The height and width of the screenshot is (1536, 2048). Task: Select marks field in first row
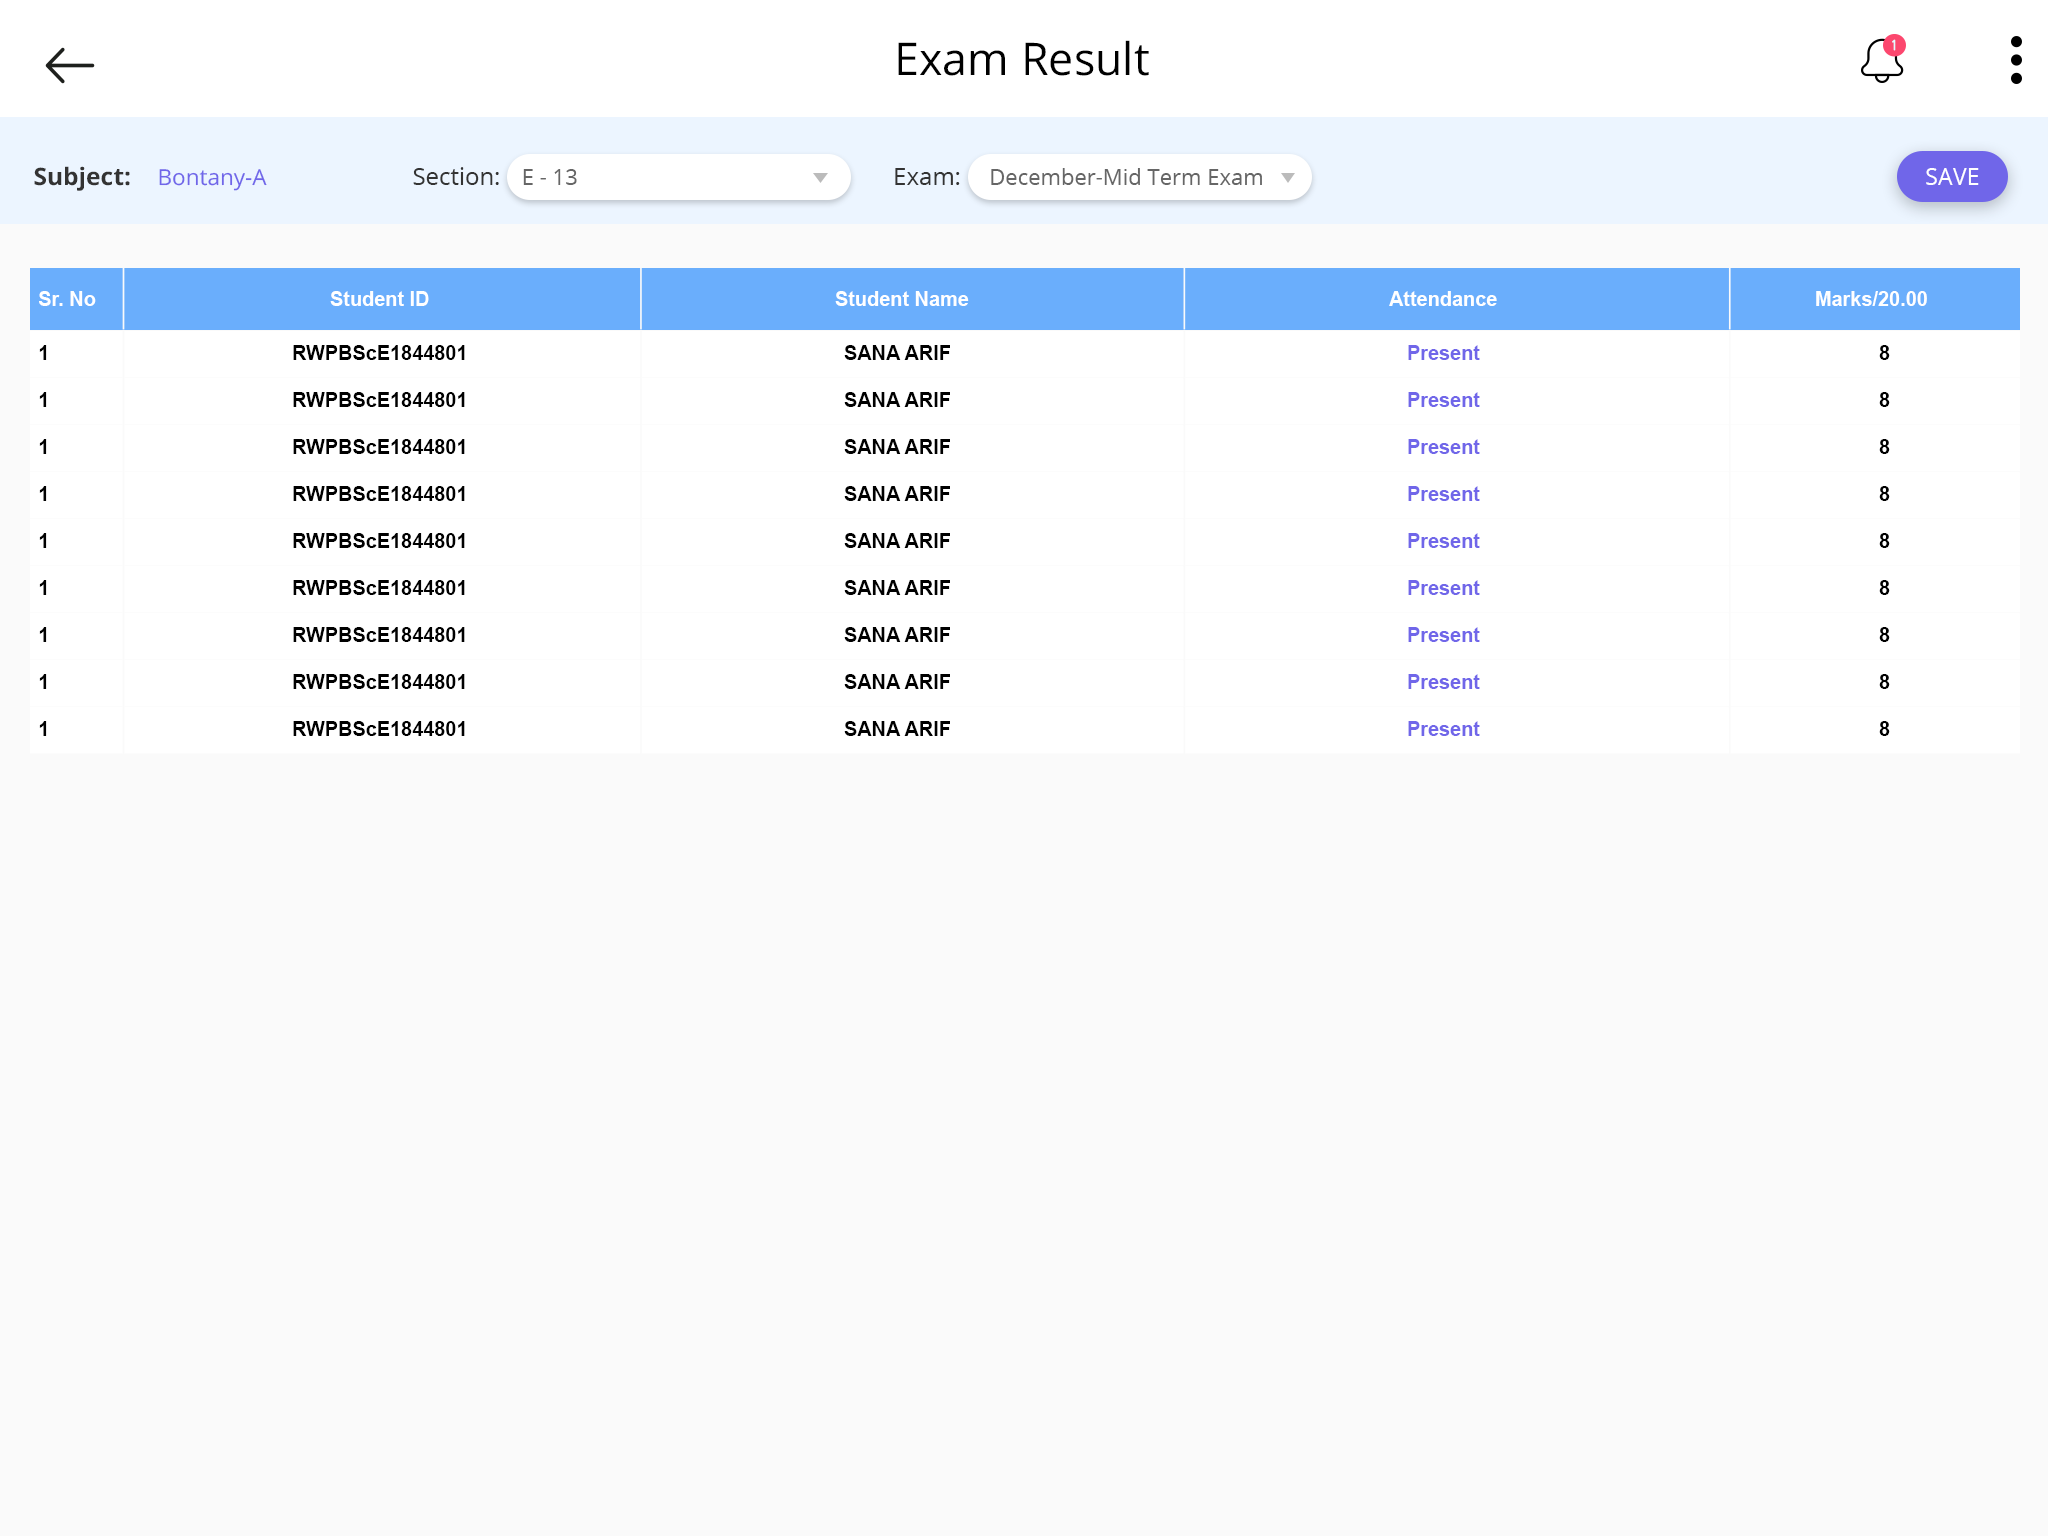[1883, 353]
